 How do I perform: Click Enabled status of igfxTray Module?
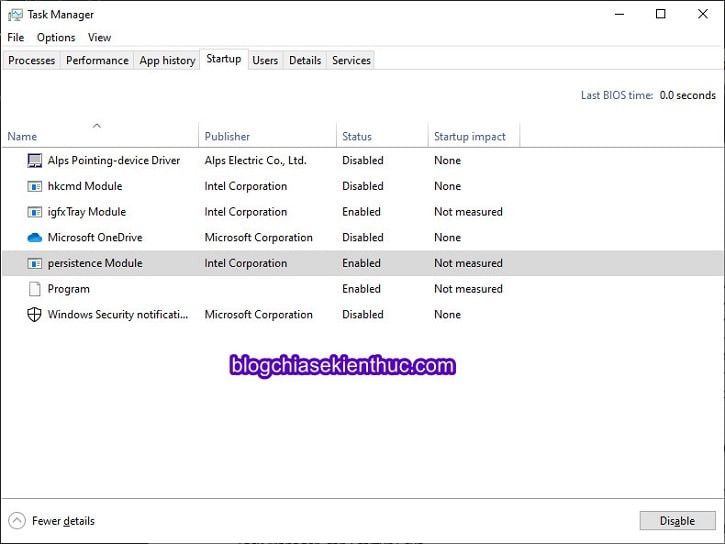click(361, 212)
